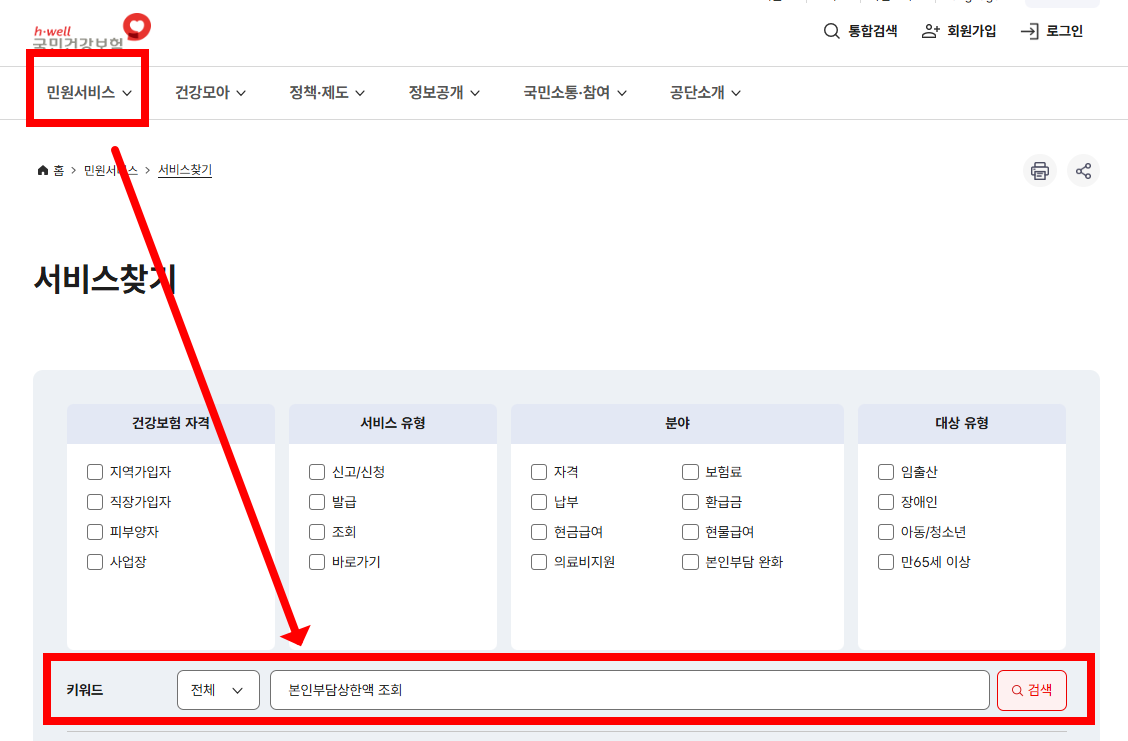Check the 만65세 이상 option
The height and width of the screenshot is (741, 1128).
tap(885, 561)
